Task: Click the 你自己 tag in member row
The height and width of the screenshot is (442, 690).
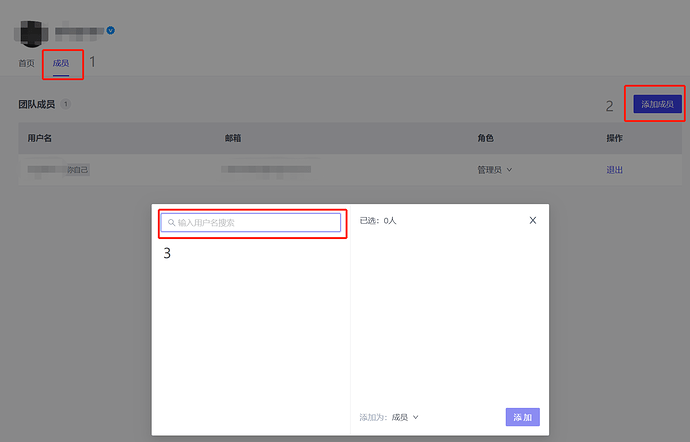Action: coord(78,169)
